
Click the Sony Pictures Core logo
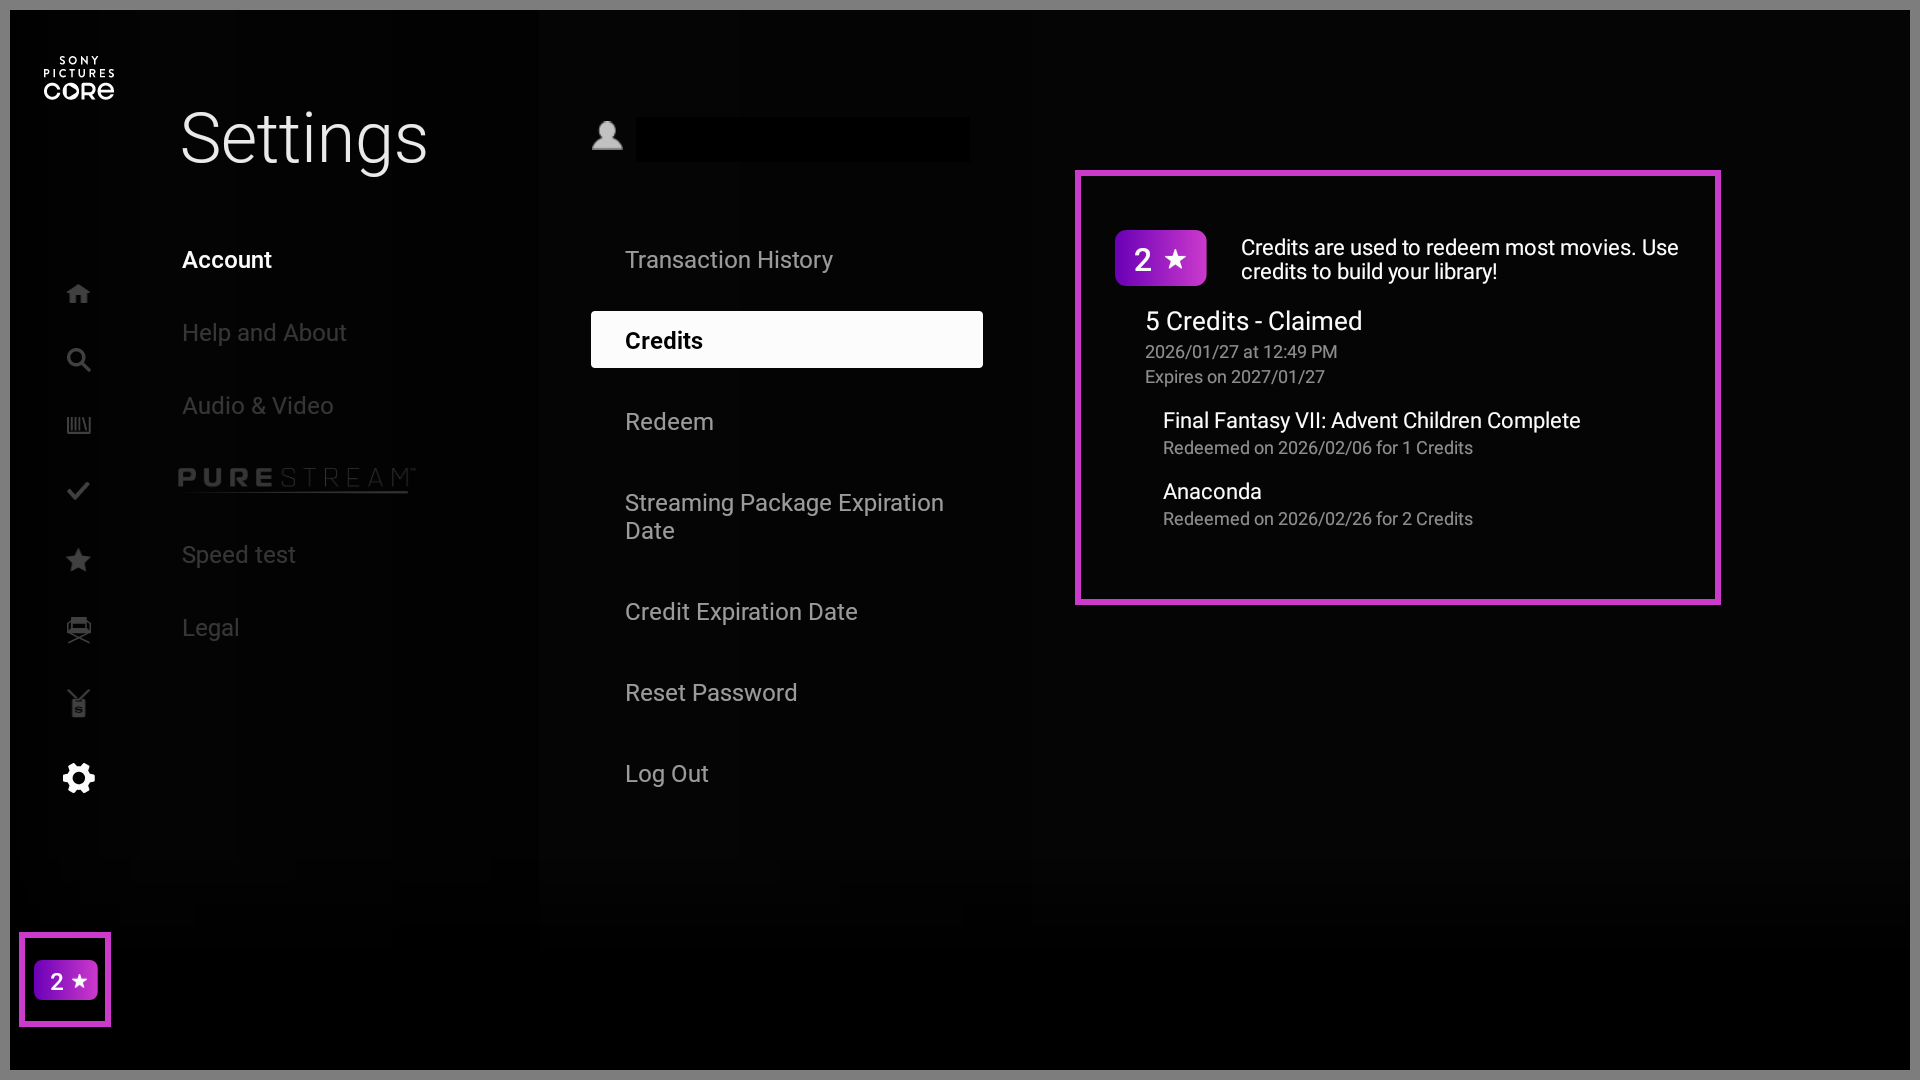point(79,78)
